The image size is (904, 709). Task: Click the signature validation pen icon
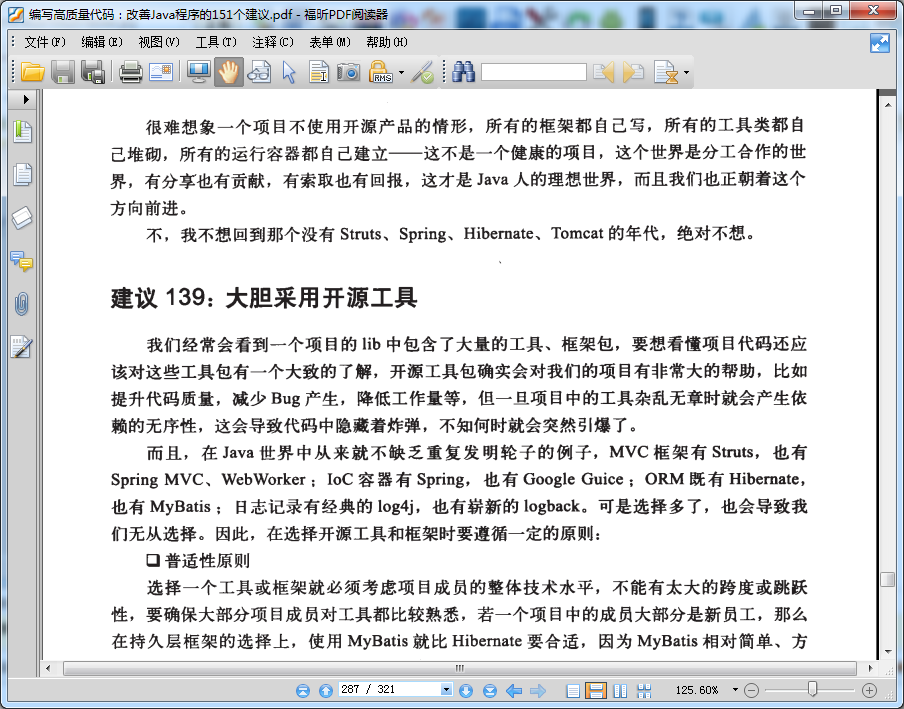(x=423, y=72)
